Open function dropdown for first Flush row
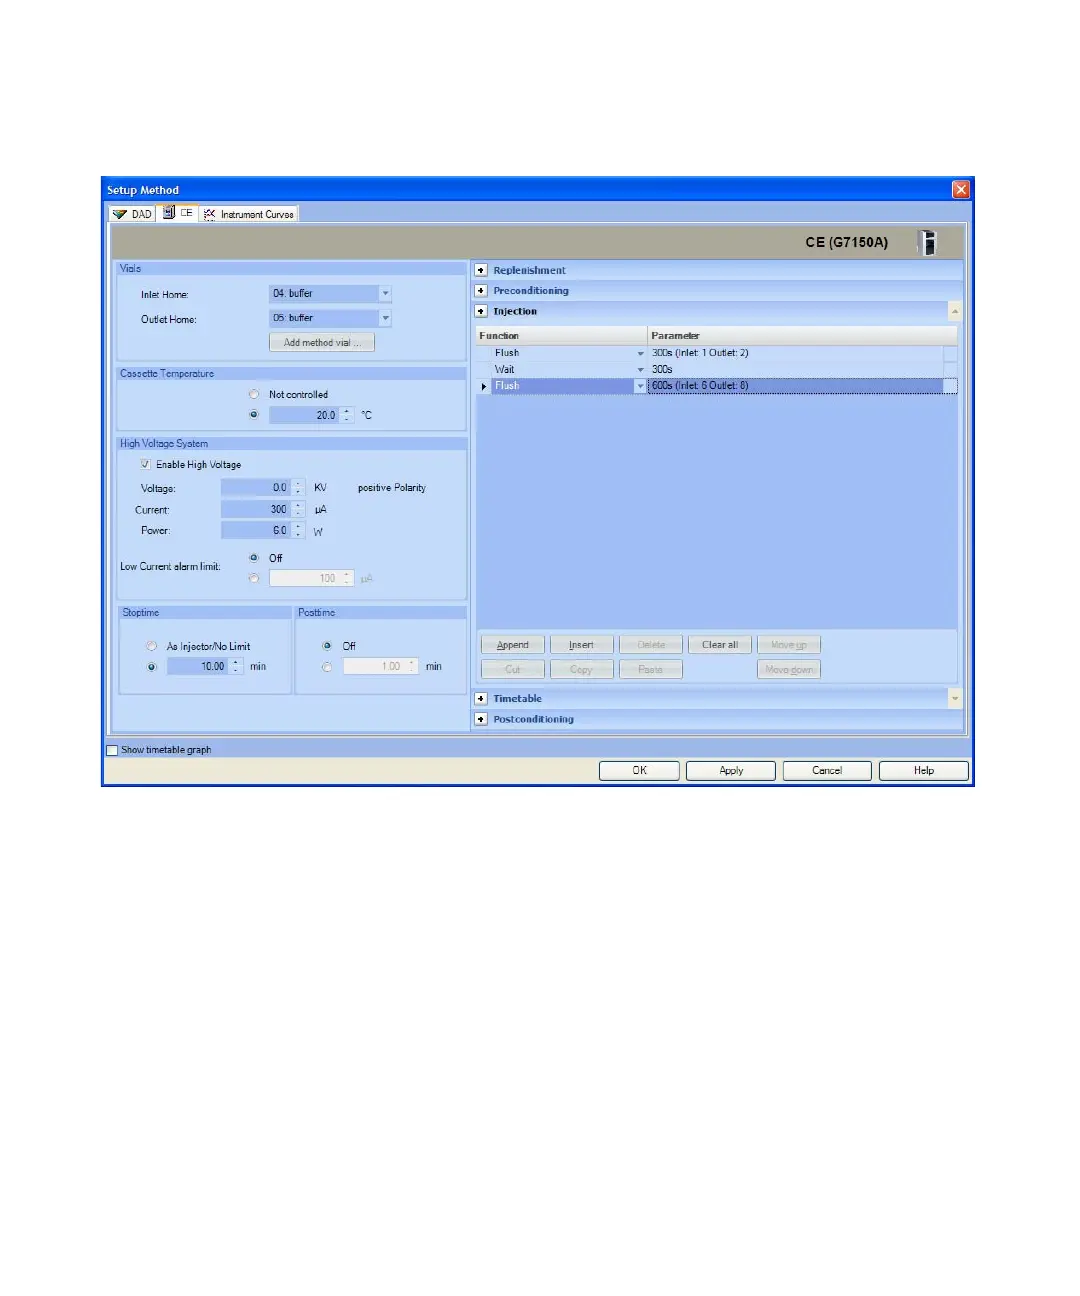This screenshot has height=1296, width=1080. coord(641,353)
